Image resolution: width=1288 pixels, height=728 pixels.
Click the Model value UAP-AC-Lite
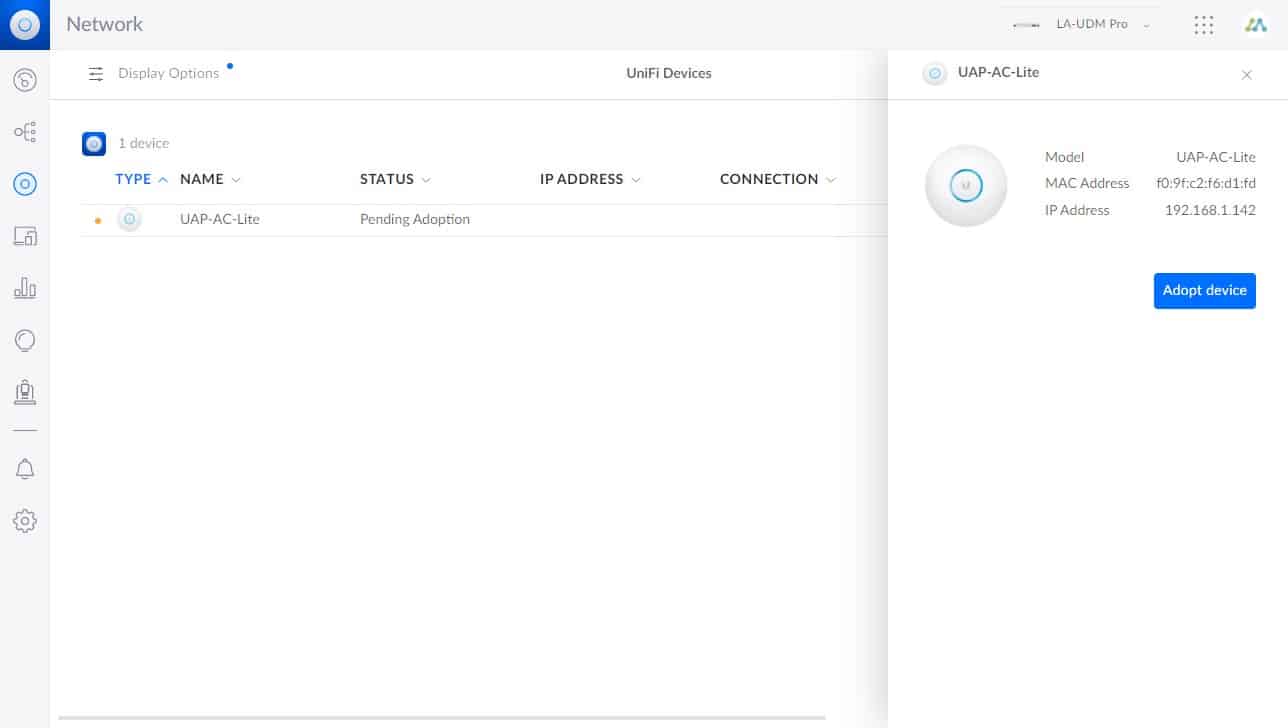coord(1216,158)
